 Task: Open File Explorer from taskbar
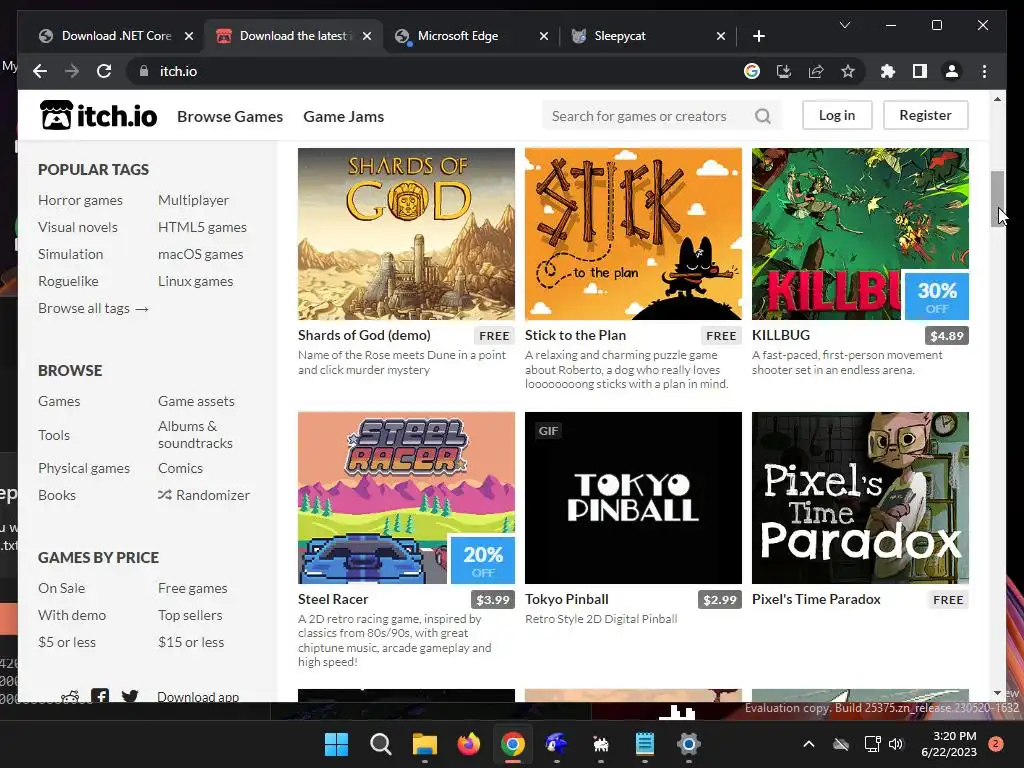(424, 744)
